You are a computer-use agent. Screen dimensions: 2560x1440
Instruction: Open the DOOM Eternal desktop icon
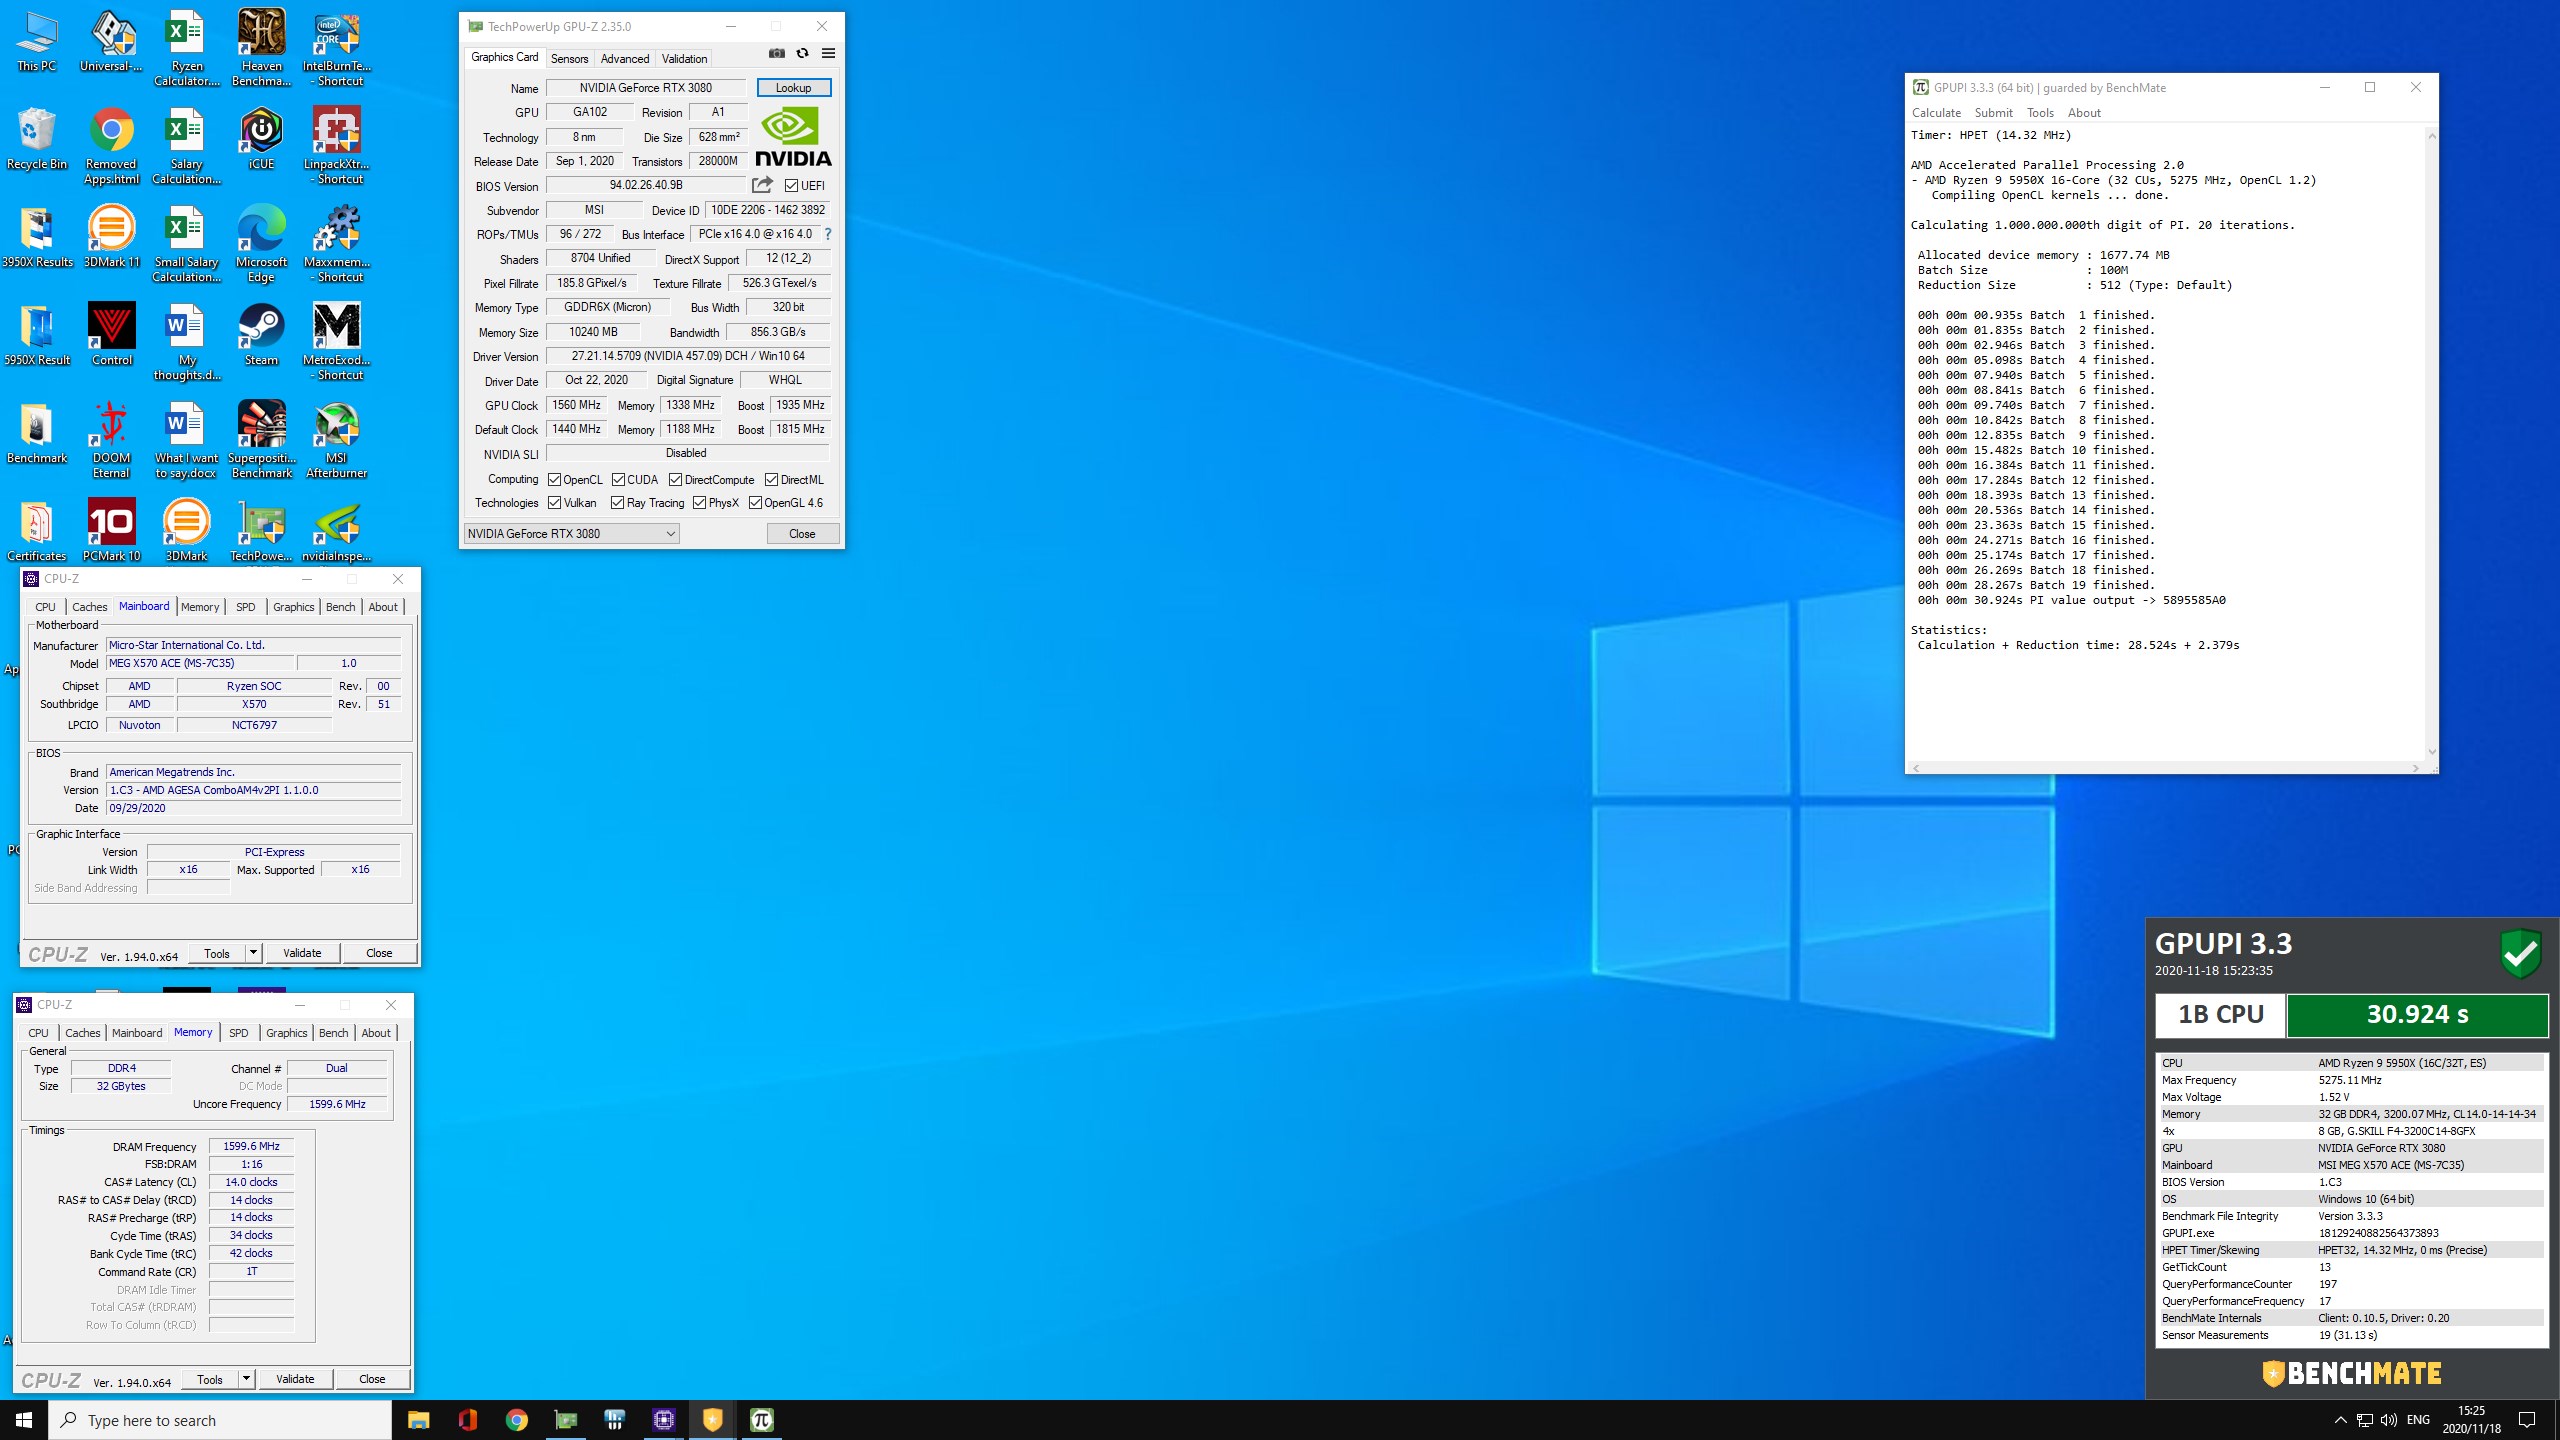coord(111,439)
